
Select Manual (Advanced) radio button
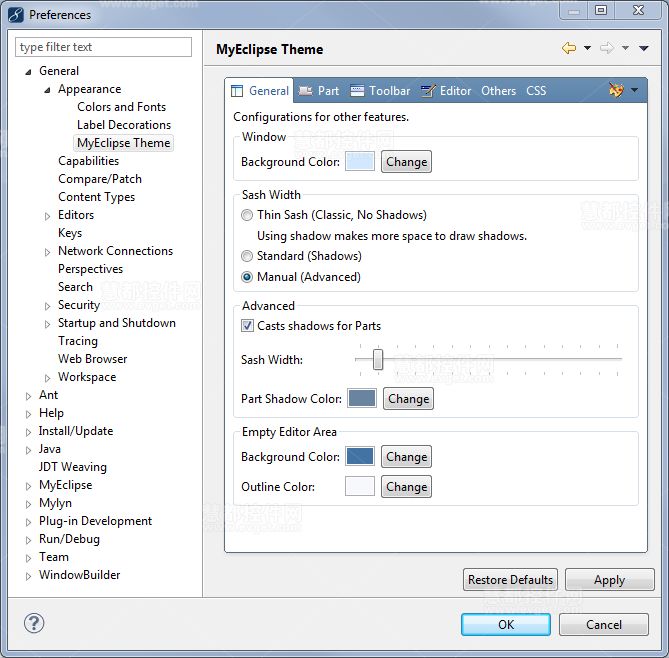[247, 277]
